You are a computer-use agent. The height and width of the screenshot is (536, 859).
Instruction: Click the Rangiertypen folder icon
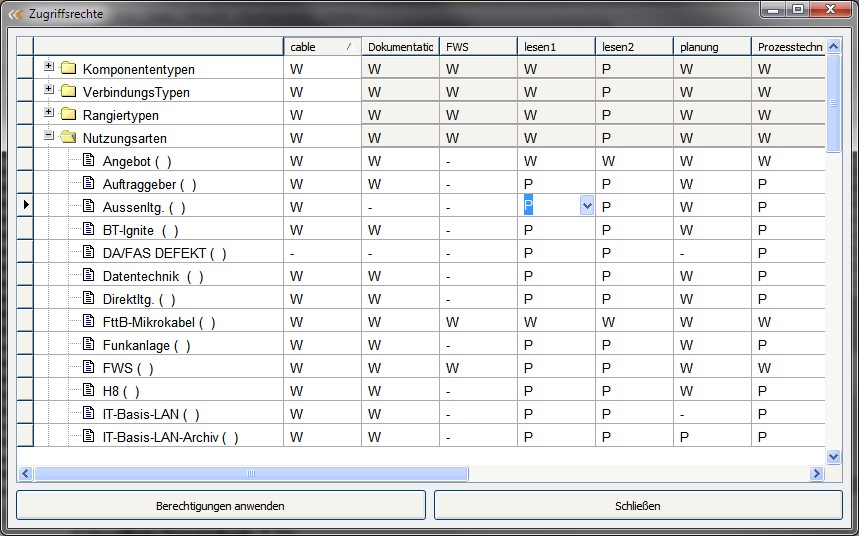68,114
